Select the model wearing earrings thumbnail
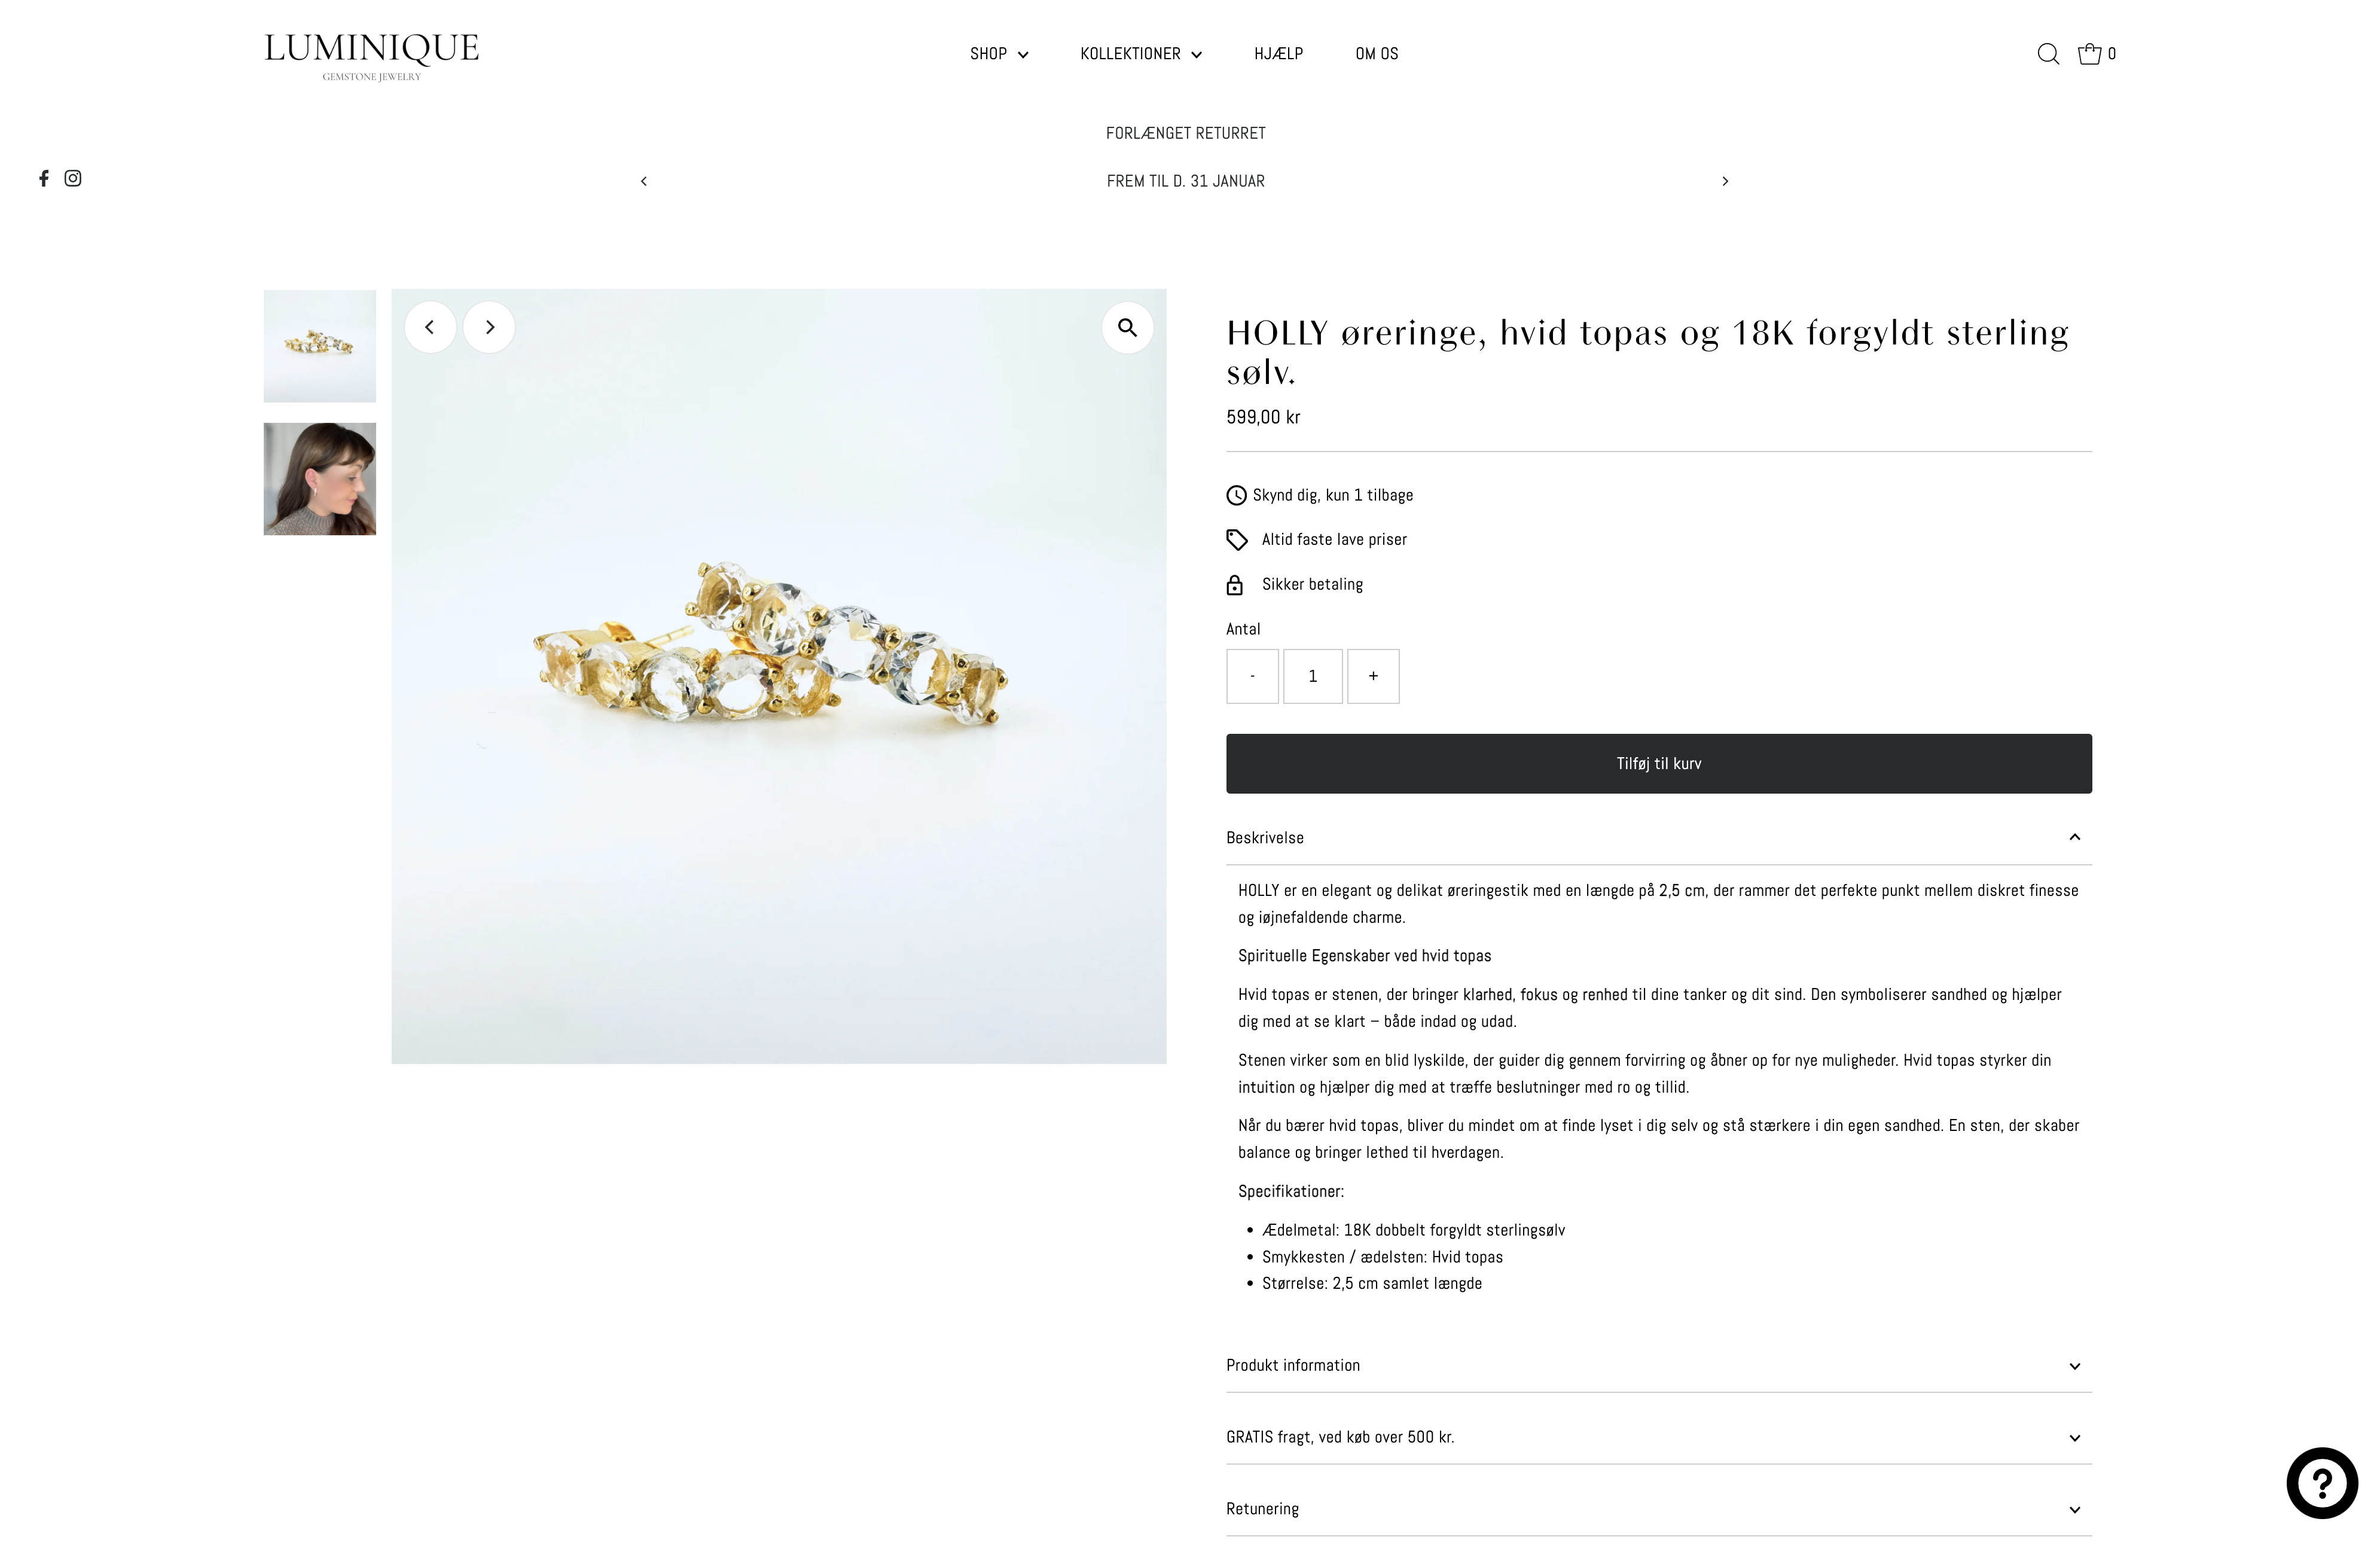Viewport: 2380px width, 1543px height. click(320, 479)
